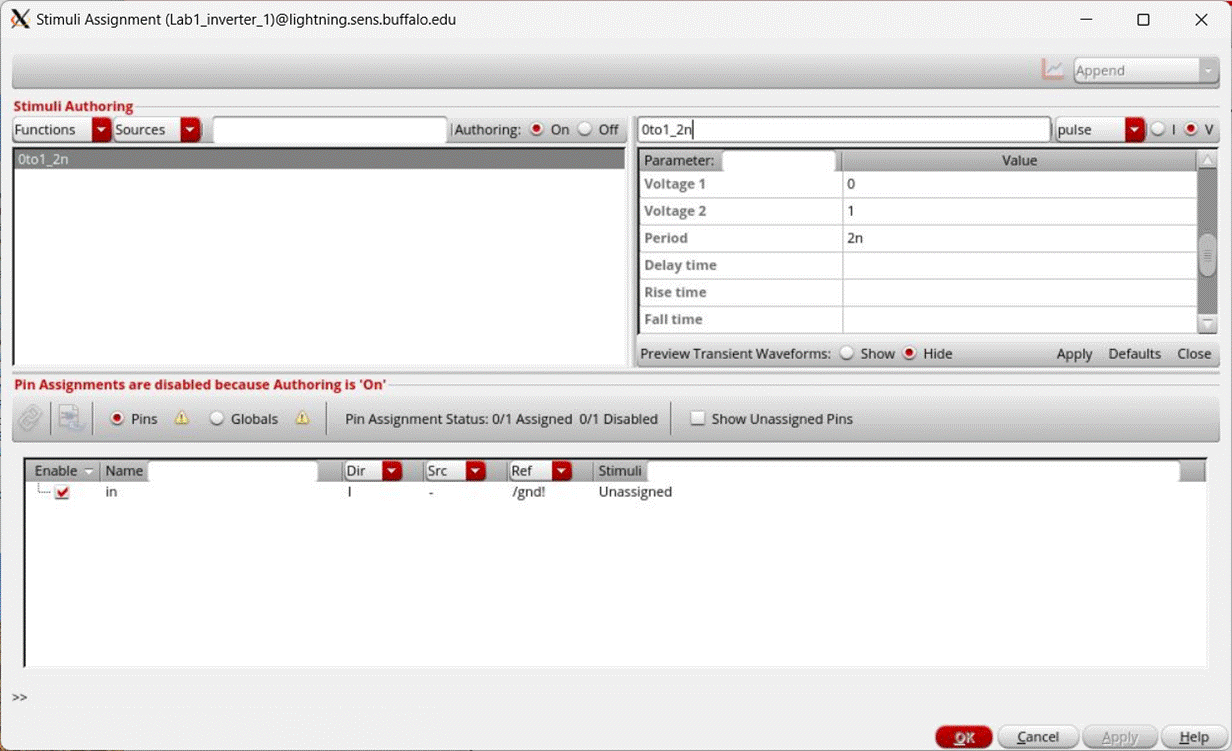Click the Defaults button
Viewport: 1232px width, 751px height.
[x=1135, y=353]
